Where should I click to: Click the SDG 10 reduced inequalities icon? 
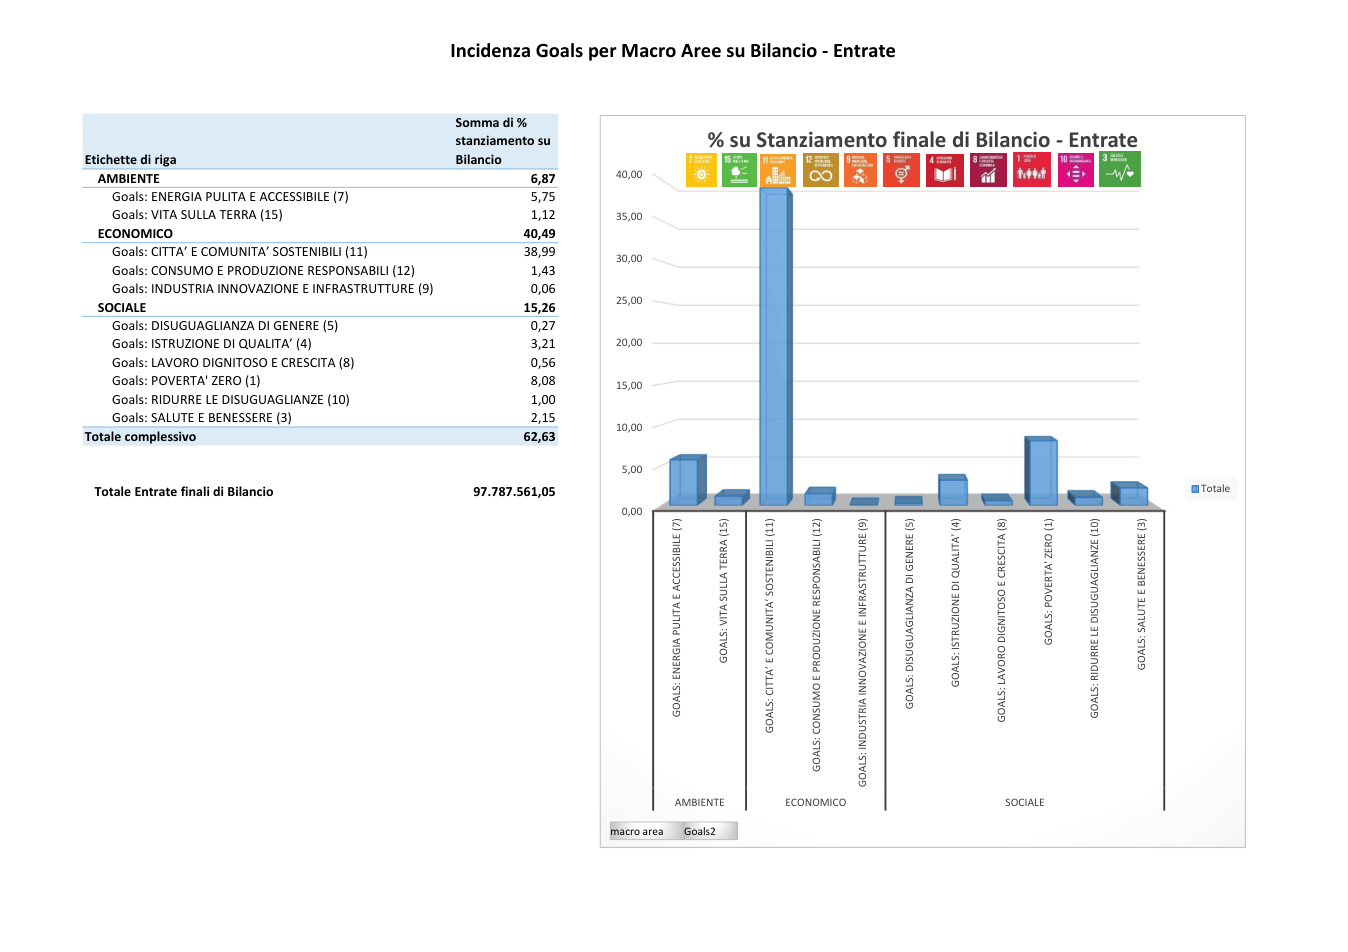1075,170
